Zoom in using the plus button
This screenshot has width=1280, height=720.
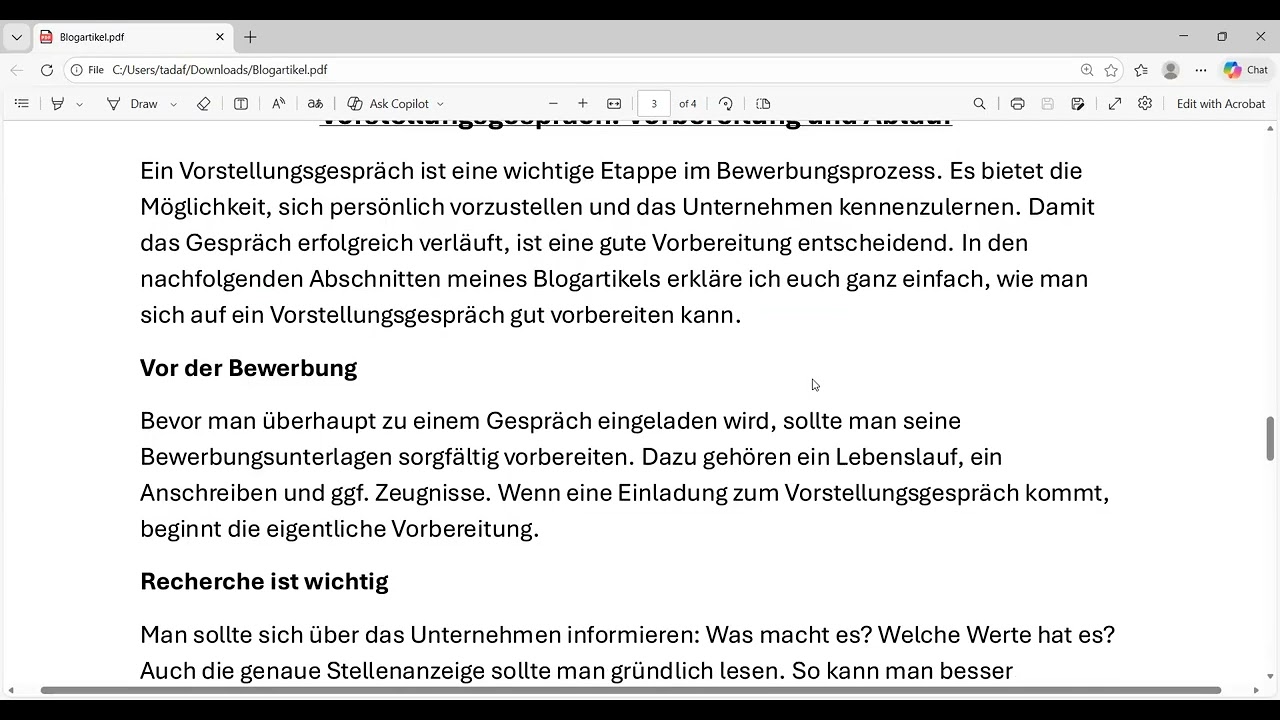point(583,104)
